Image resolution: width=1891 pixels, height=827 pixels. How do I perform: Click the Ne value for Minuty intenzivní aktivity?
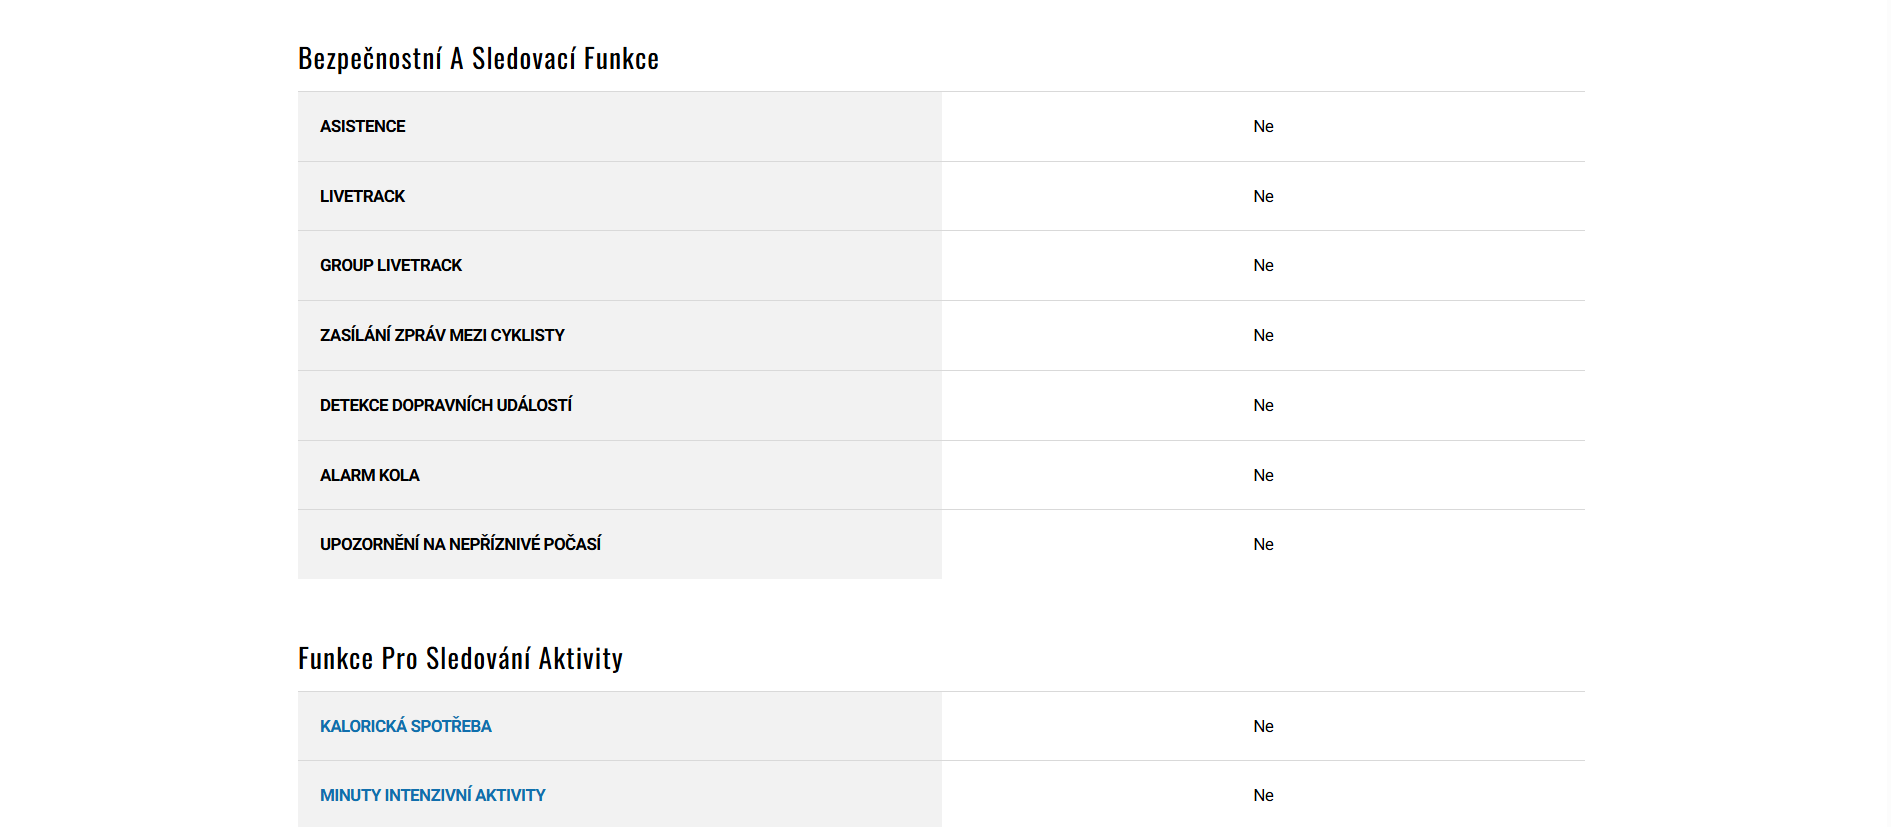tap(1263, 795)
